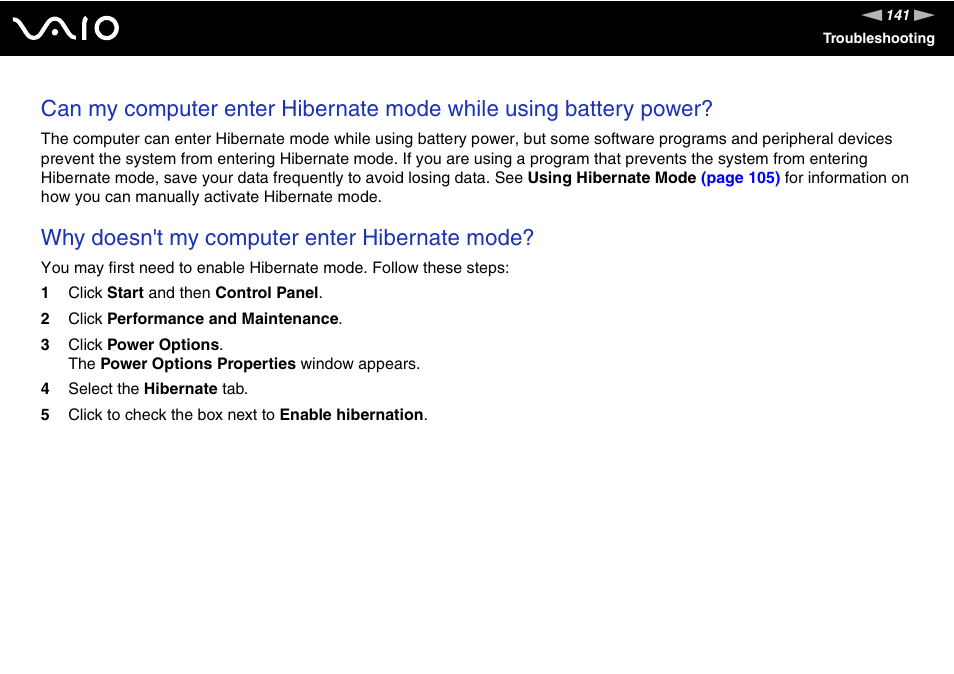Click the bold text Using Hibernate Mode
This screenshot has width=954, height=674.
pos(611,178)
